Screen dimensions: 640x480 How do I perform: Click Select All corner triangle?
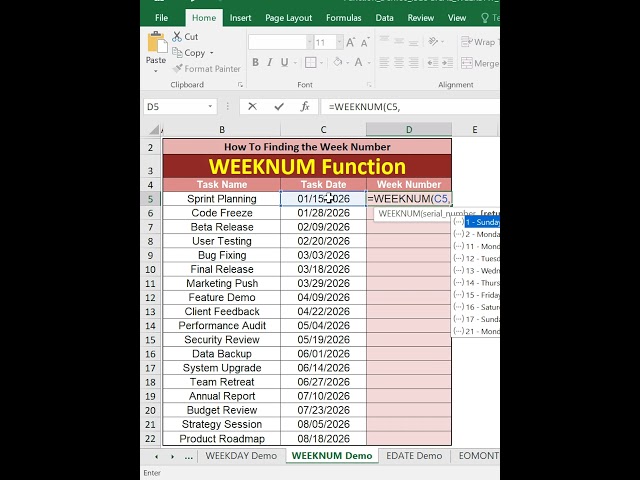click(153, 130)
